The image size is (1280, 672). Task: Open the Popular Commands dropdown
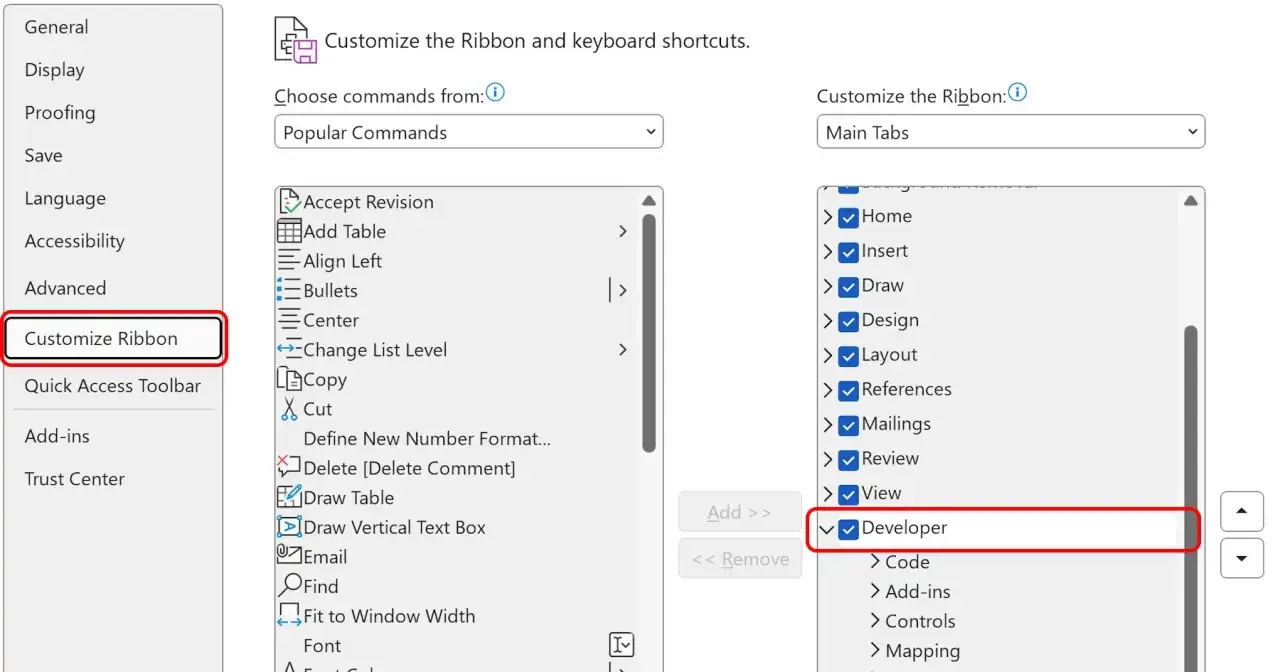(469, 132)
